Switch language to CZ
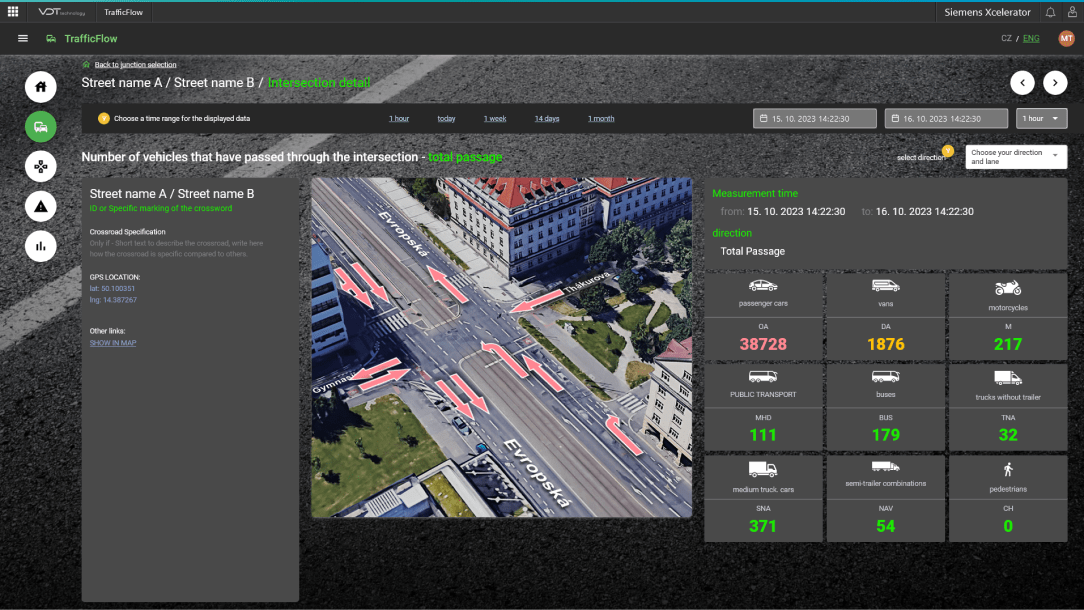Image resolution: width=1084 pixels, height=610 pixels. coord(1006,39)
